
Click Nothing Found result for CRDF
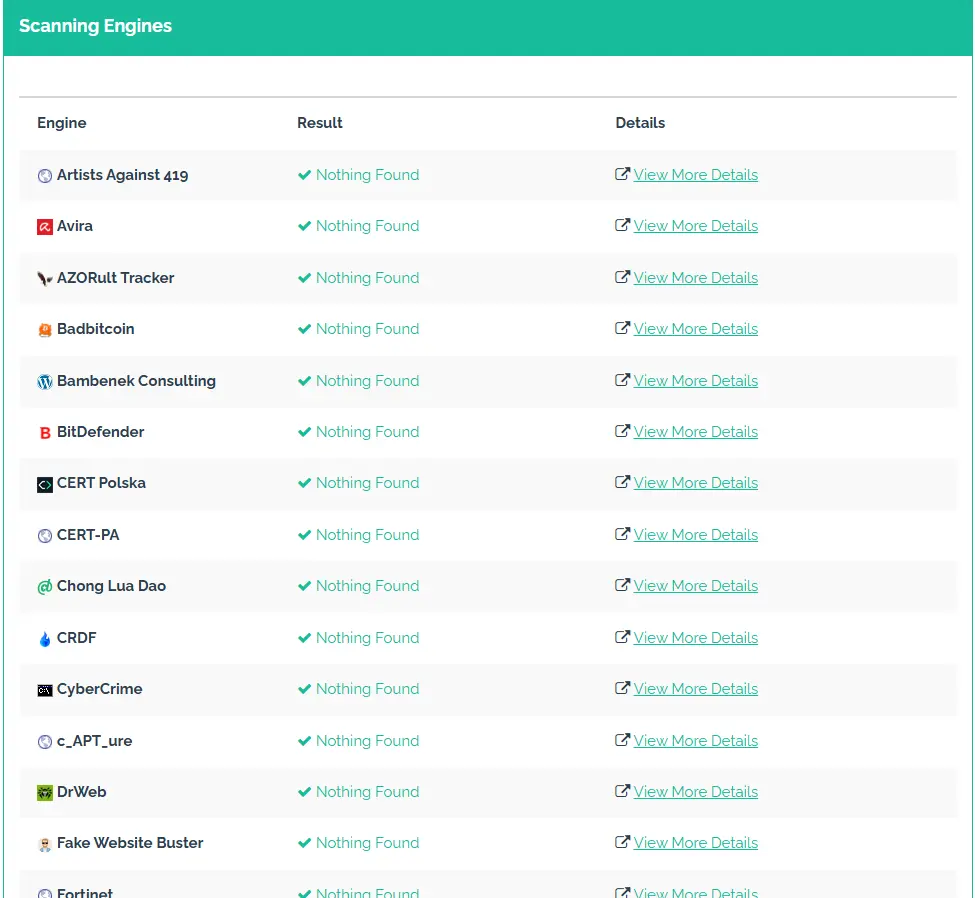(367, 638)
